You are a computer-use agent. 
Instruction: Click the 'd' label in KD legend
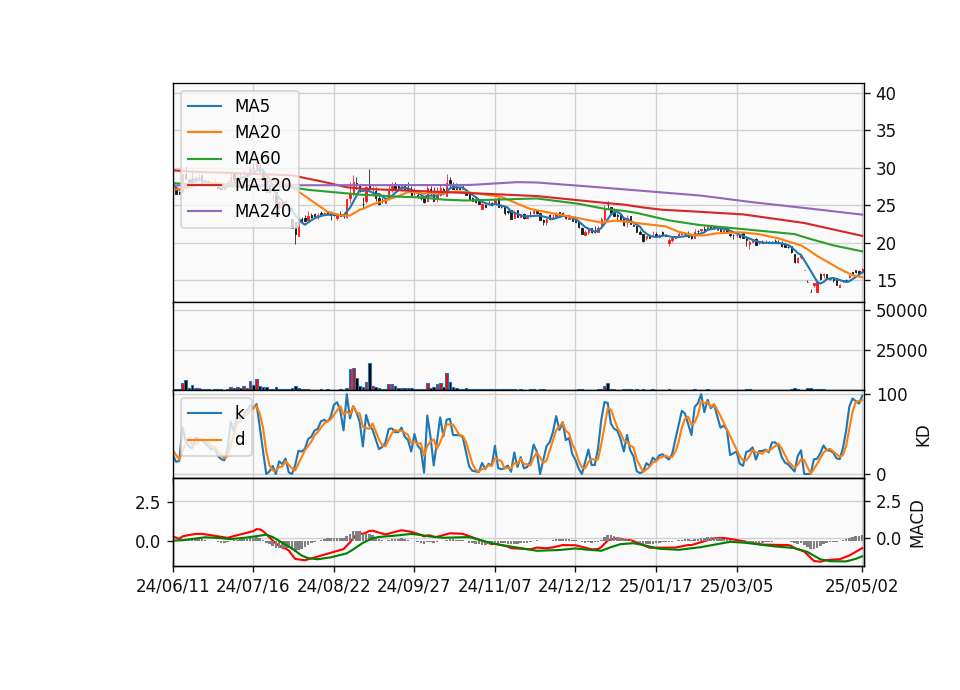[240, 439]
